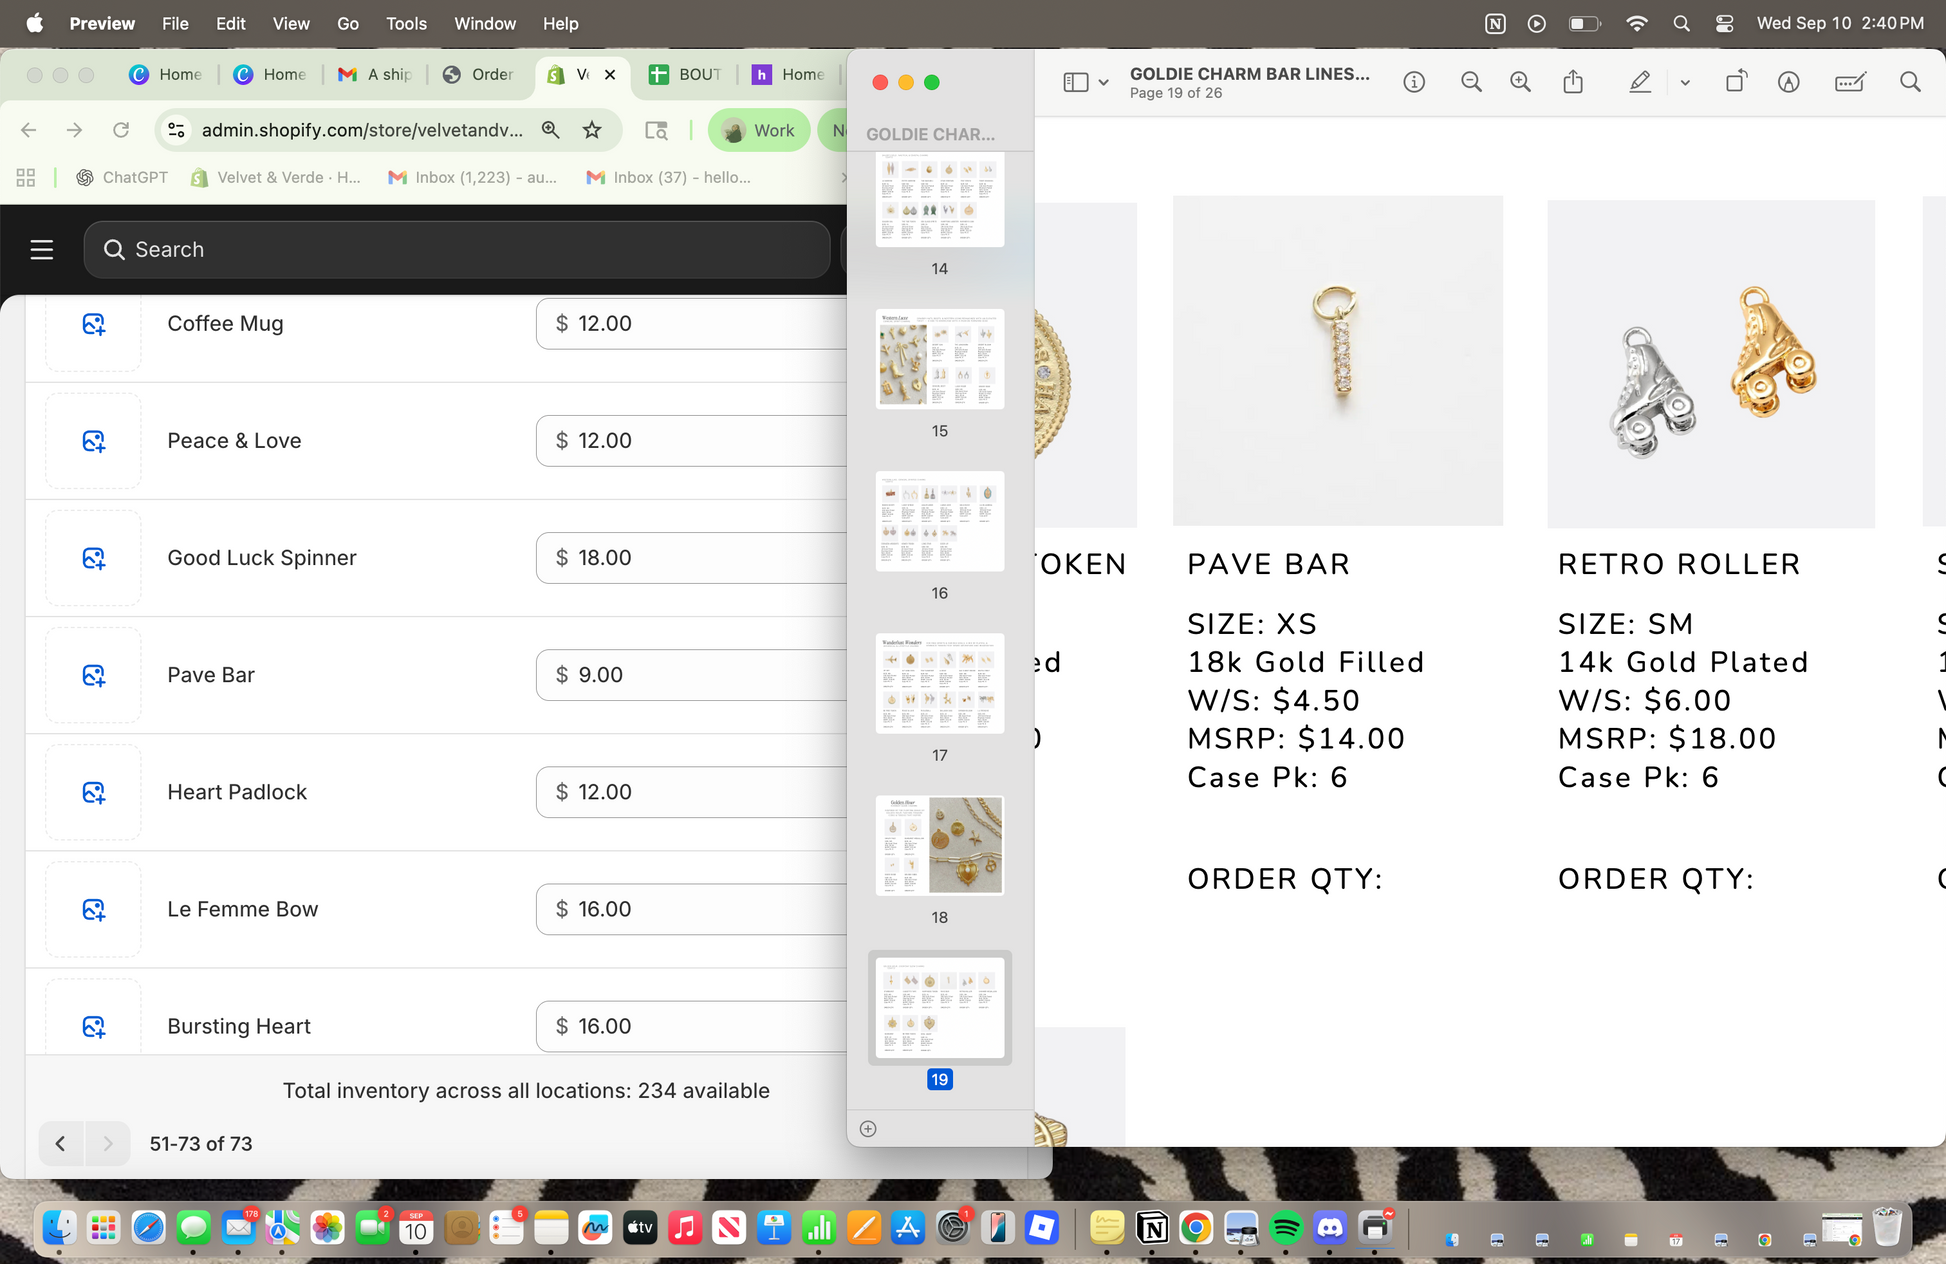Open search in the Preview window
Image resolution: width=1946 pixels, height=1264 pixels.
[x=1910, y=82]
